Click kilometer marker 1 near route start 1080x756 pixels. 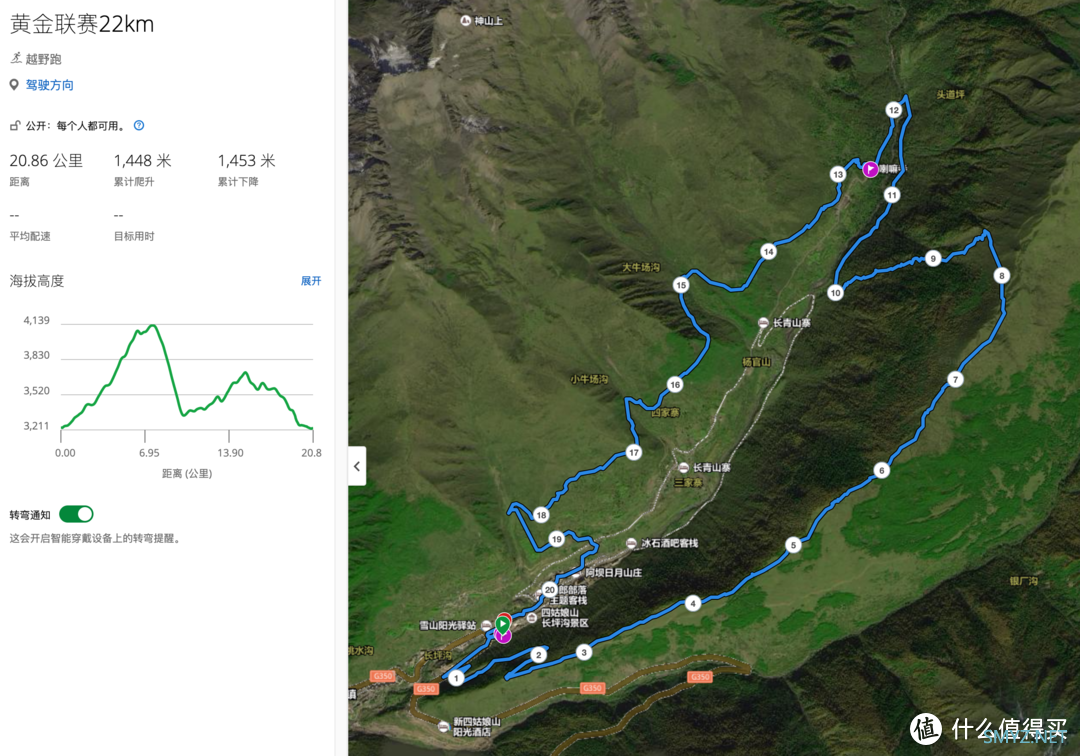click(456, 678)
